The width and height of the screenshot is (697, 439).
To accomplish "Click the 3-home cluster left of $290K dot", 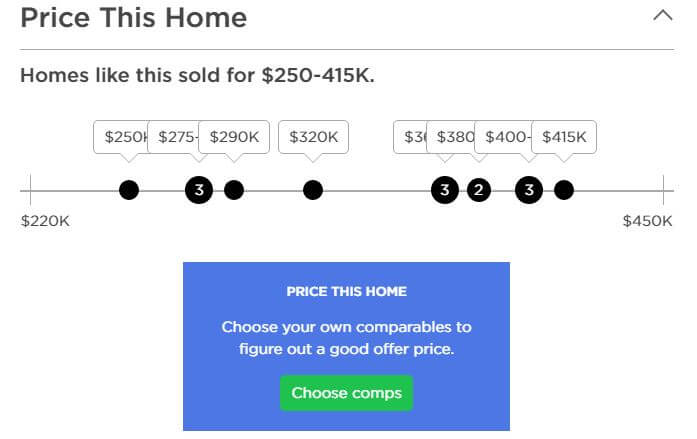I will pyautogui.click(x=199, y=190).
